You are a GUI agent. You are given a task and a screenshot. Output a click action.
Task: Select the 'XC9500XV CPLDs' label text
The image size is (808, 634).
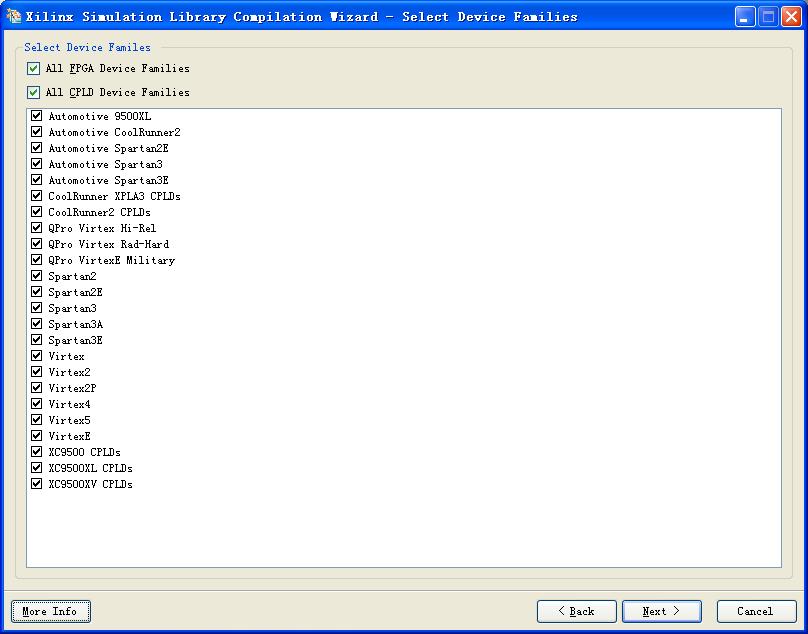tap(91, 484)
